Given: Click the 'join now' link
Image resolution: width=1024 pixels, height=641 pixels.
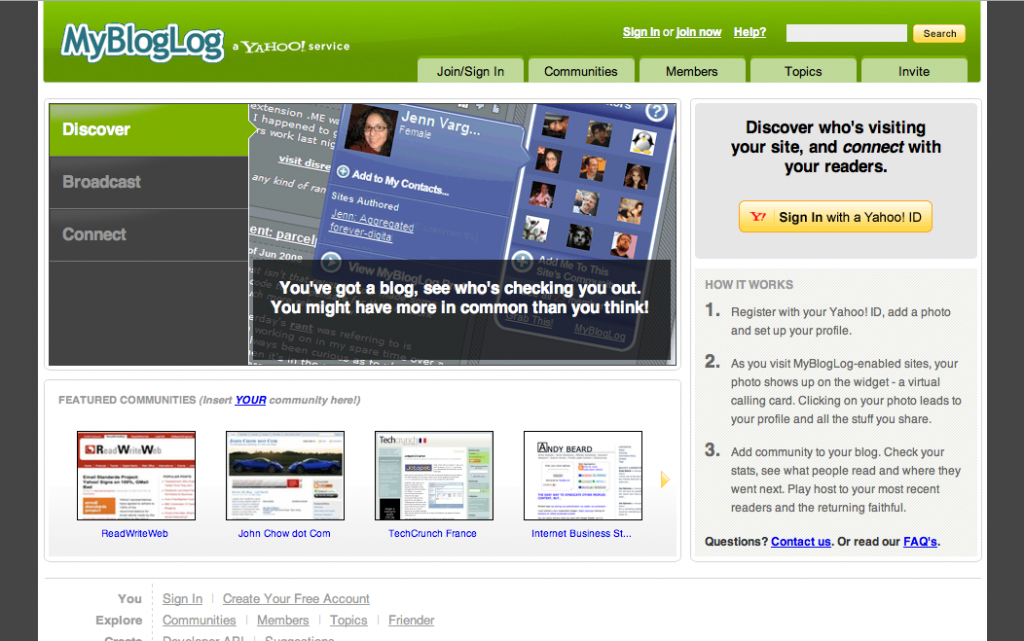Looking at the screenshot, I should click(699, 32).
